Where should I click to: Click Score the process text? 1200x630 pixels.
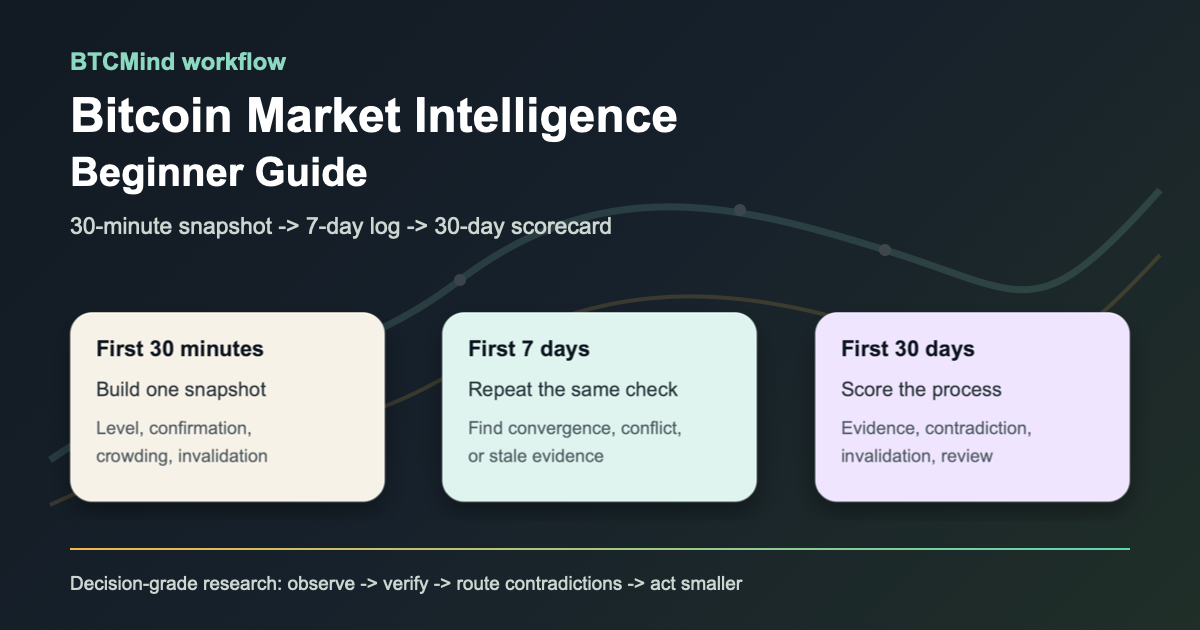tap(921, 389)
